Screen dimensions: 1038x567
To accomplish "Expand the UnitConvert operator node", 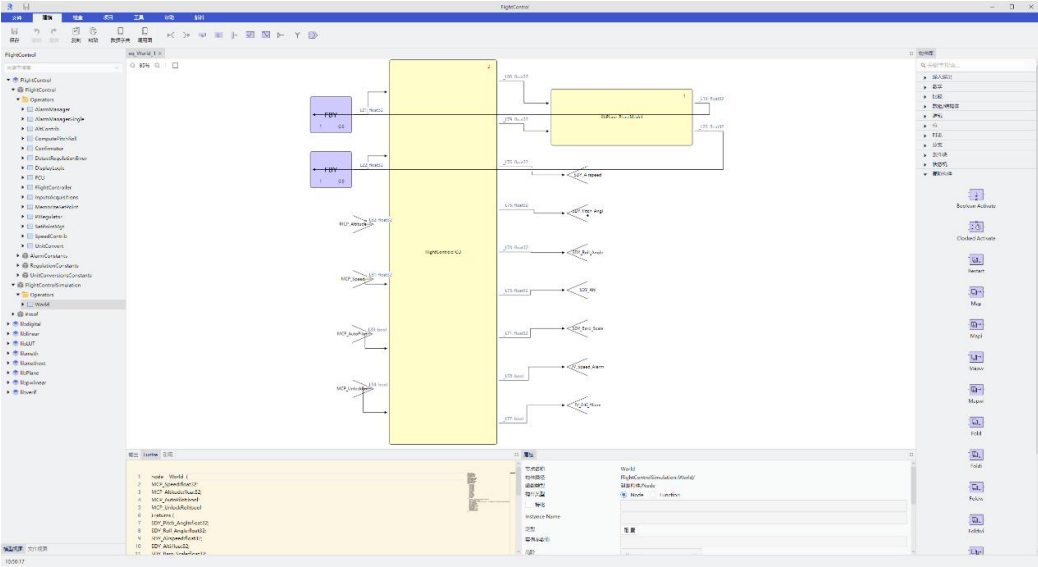I will click(x=23, y=245).
